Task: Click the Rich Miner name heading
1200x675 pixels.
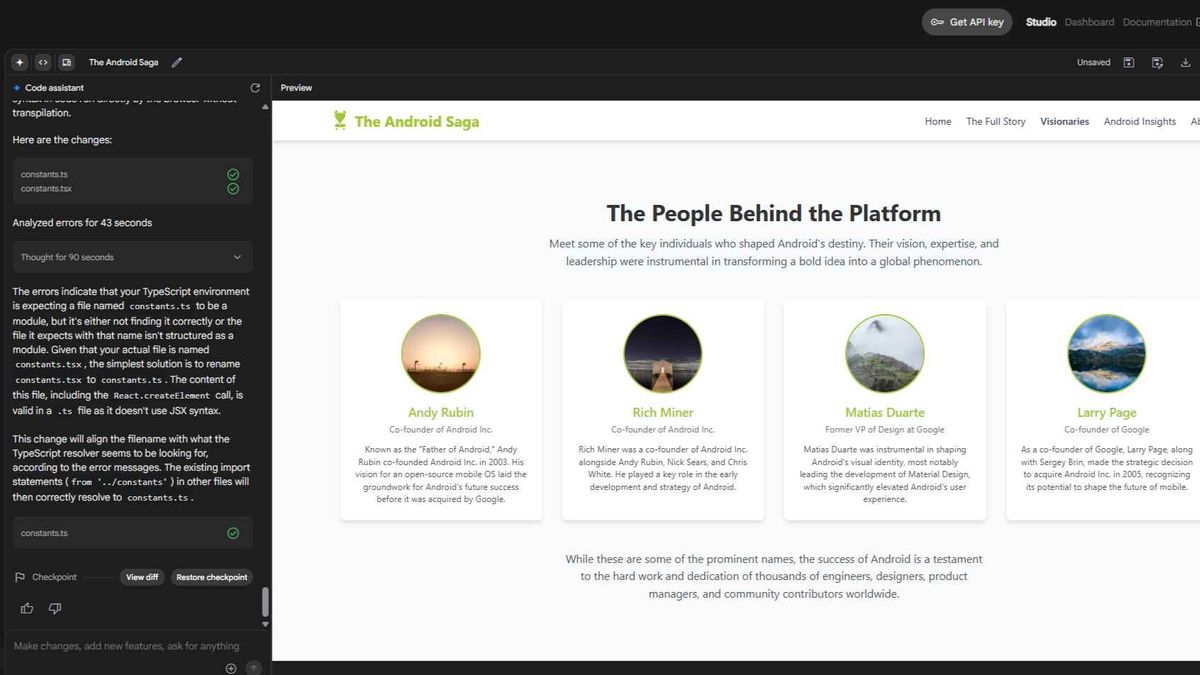Action: tap(663, 412)
